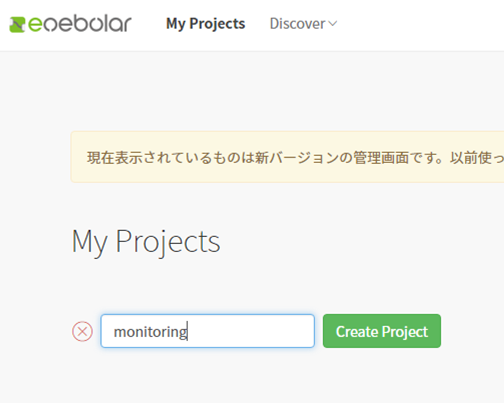Submit new project with green button
Image resolution: width=504 pixels, height=403 pixels.
point(382,331)
